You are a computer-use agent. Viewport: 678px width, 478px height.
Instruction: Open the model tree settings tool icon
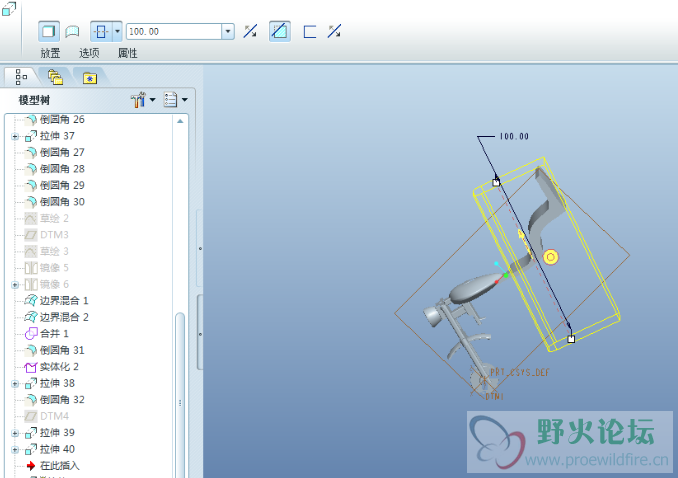point(138,100)
